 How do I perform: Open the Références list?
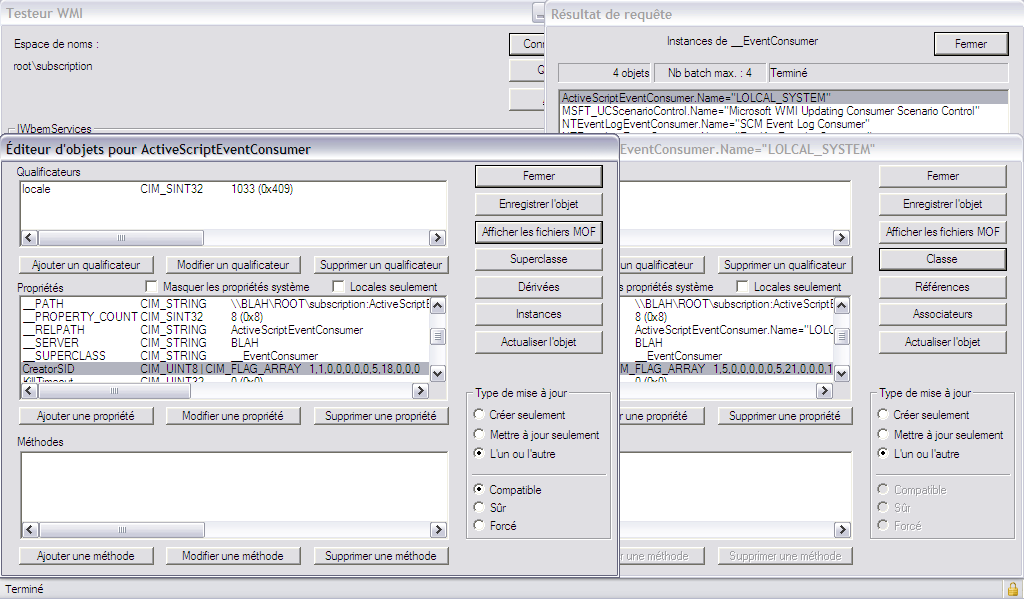tap(942, 287)
